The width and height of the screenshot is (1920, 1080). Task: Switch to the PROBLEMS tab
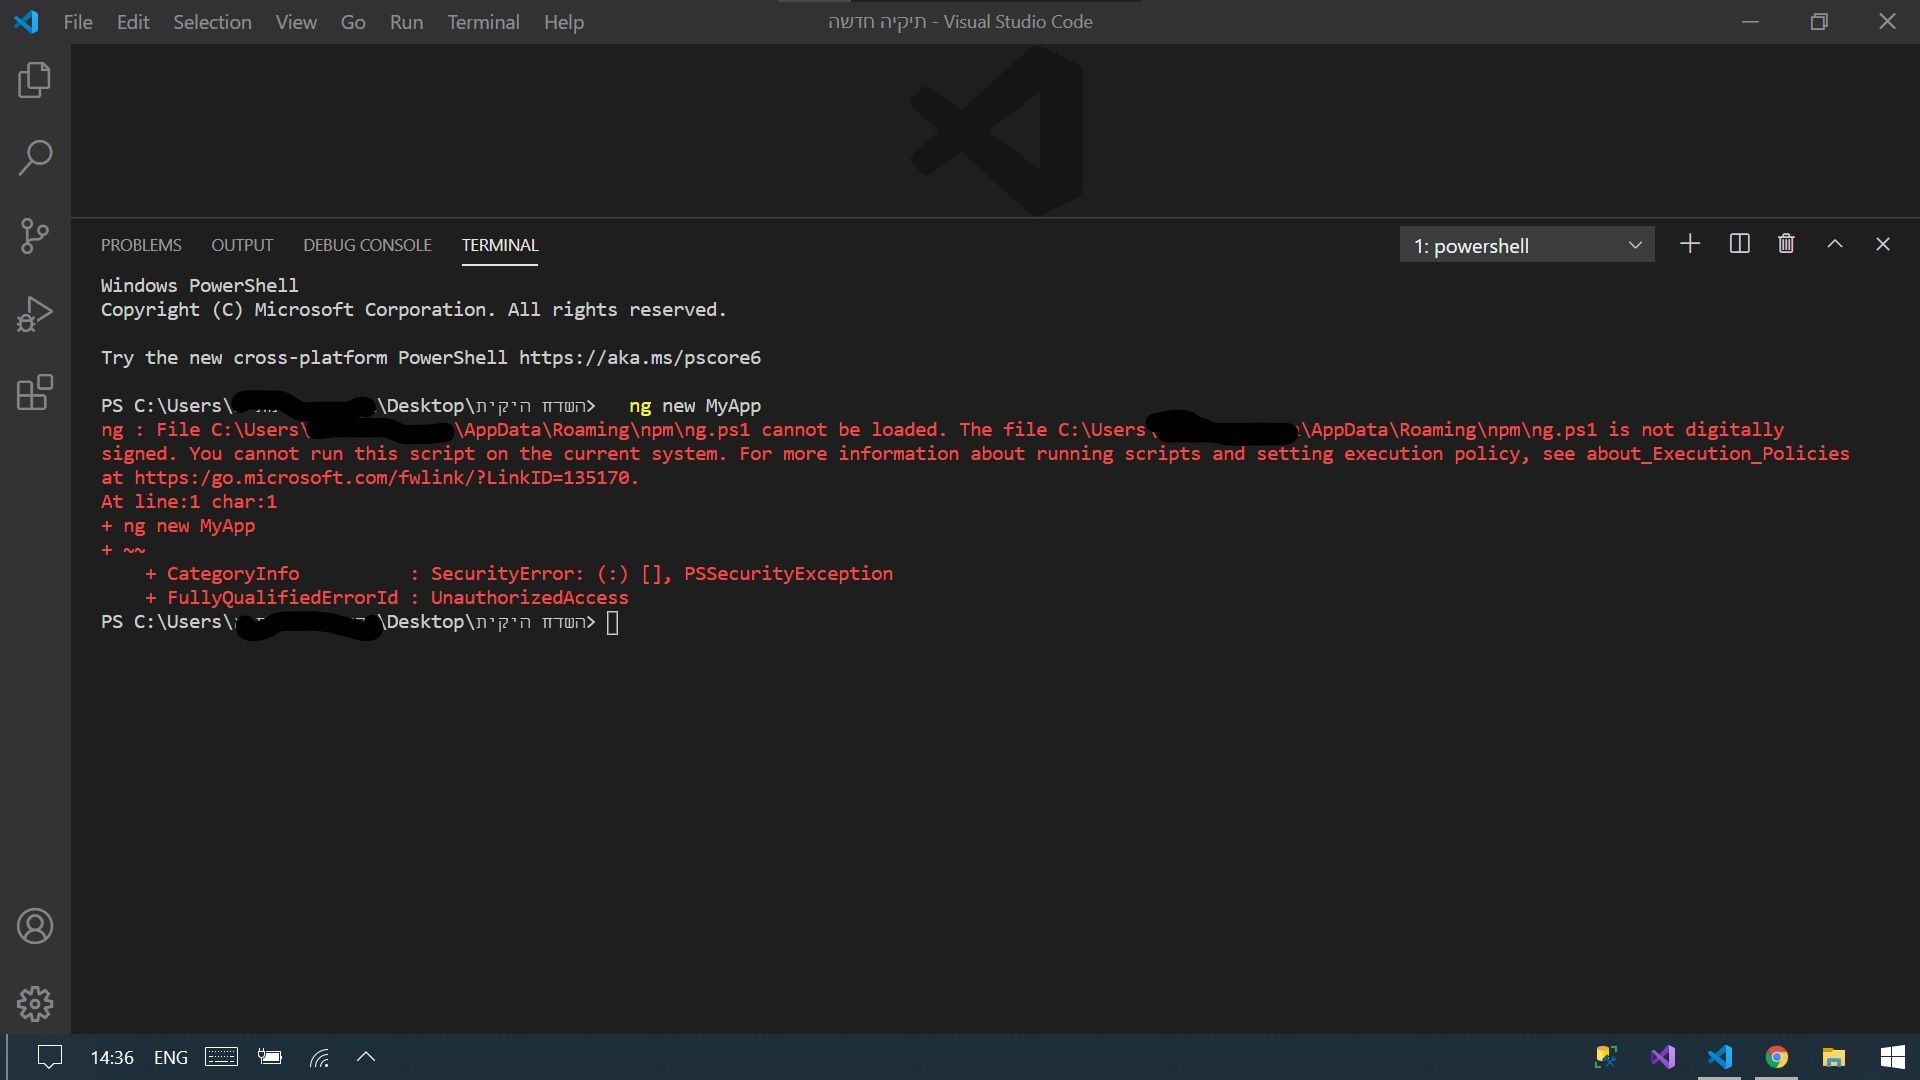[x=141, y=245]
